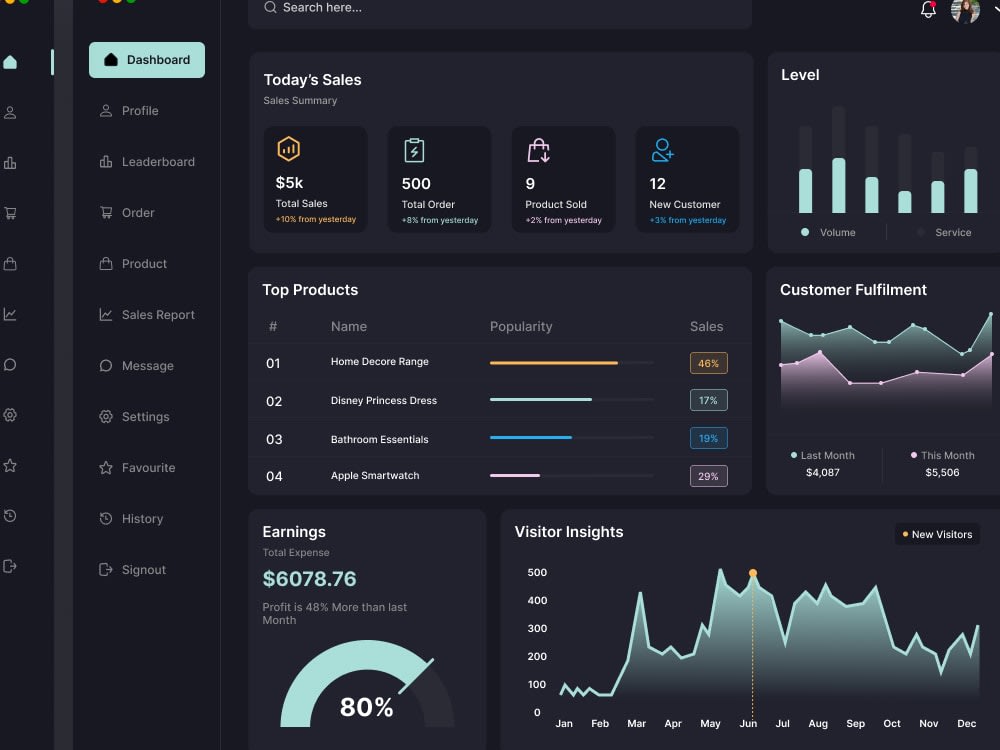Click the 46% badge for Home Decore Range
Image resolution: width=1000 pixels, height=750 pixels.
pyautogui.click(x=708, y=363)
